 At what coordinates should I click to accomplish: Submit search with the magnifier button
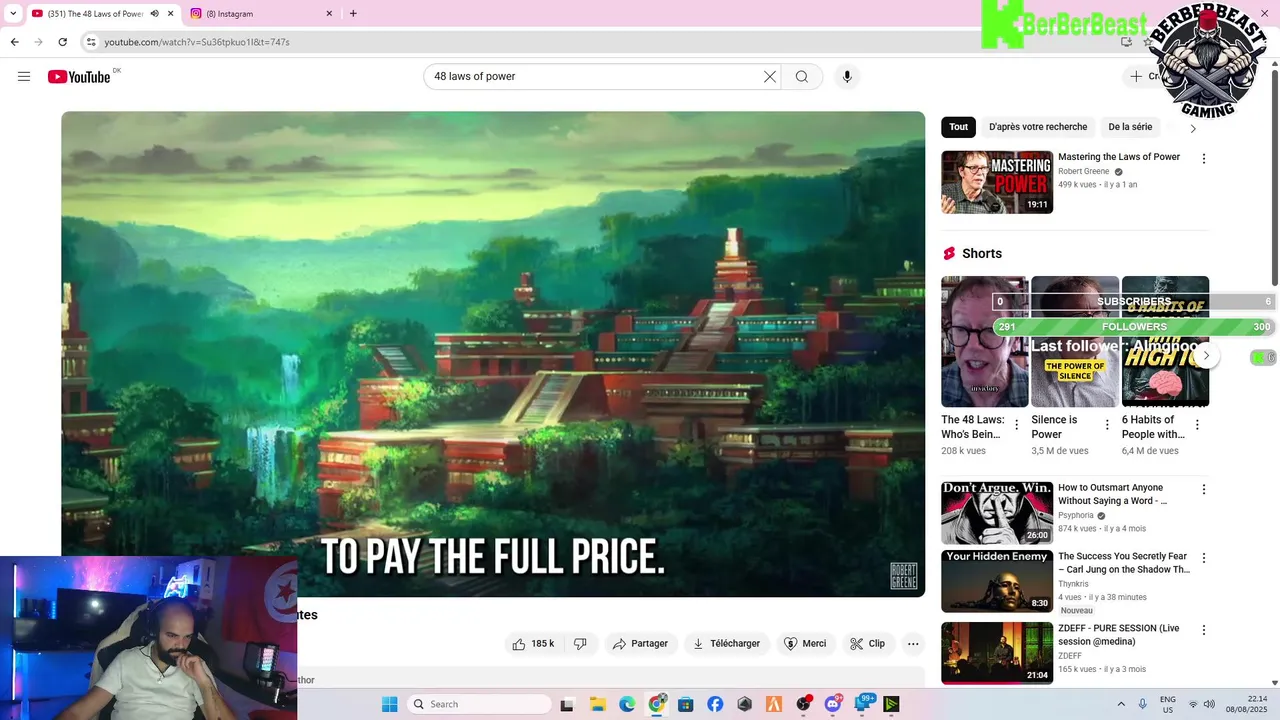(802, 77)
